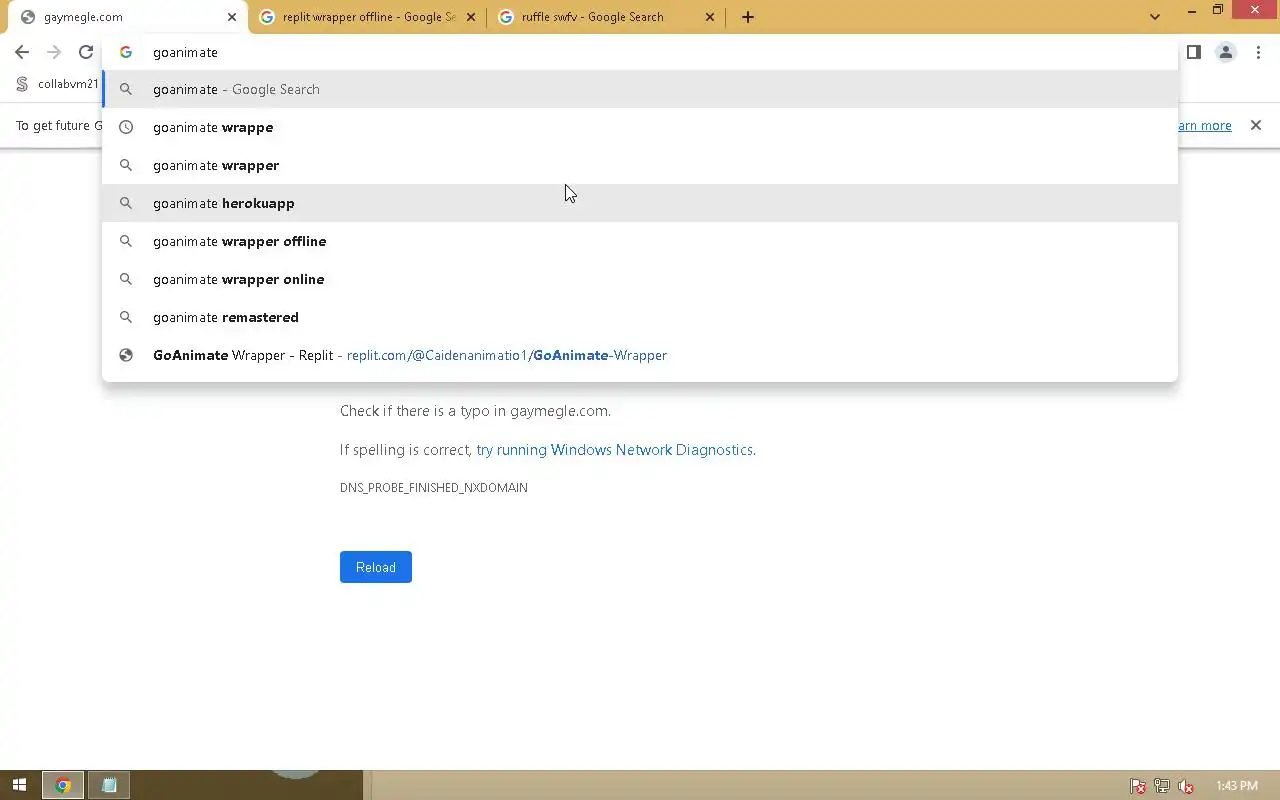Dismiss the info bar with the X
The width and height of the screenshot is (1280, 800).
click(1256, 125)
